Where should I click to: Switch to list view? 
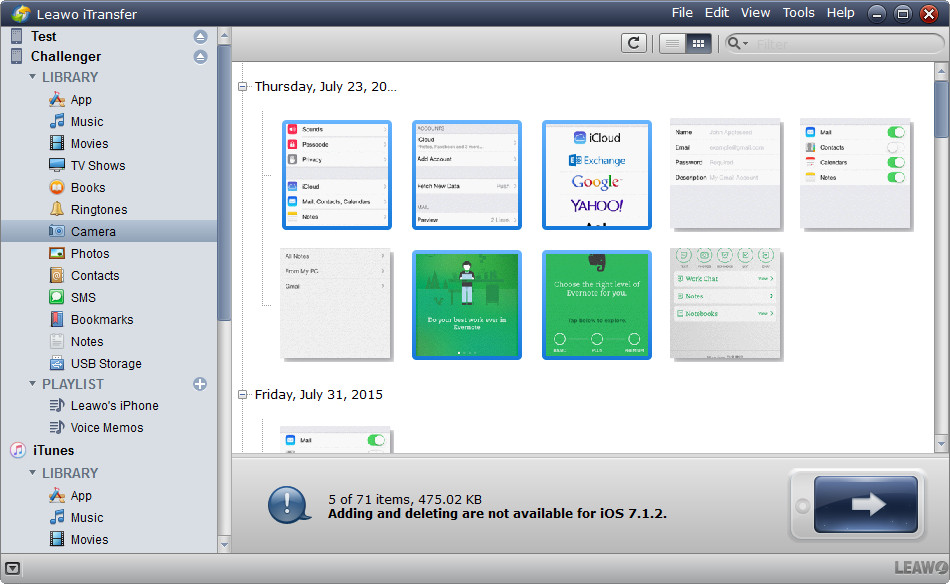pyautogui.click(x=671, y=43)
